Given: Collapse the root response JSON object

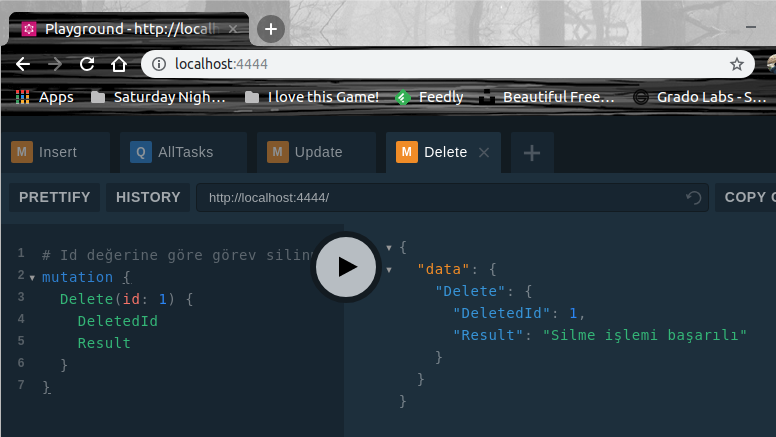Looking at the screenshot, I should (x=390, y=247).
